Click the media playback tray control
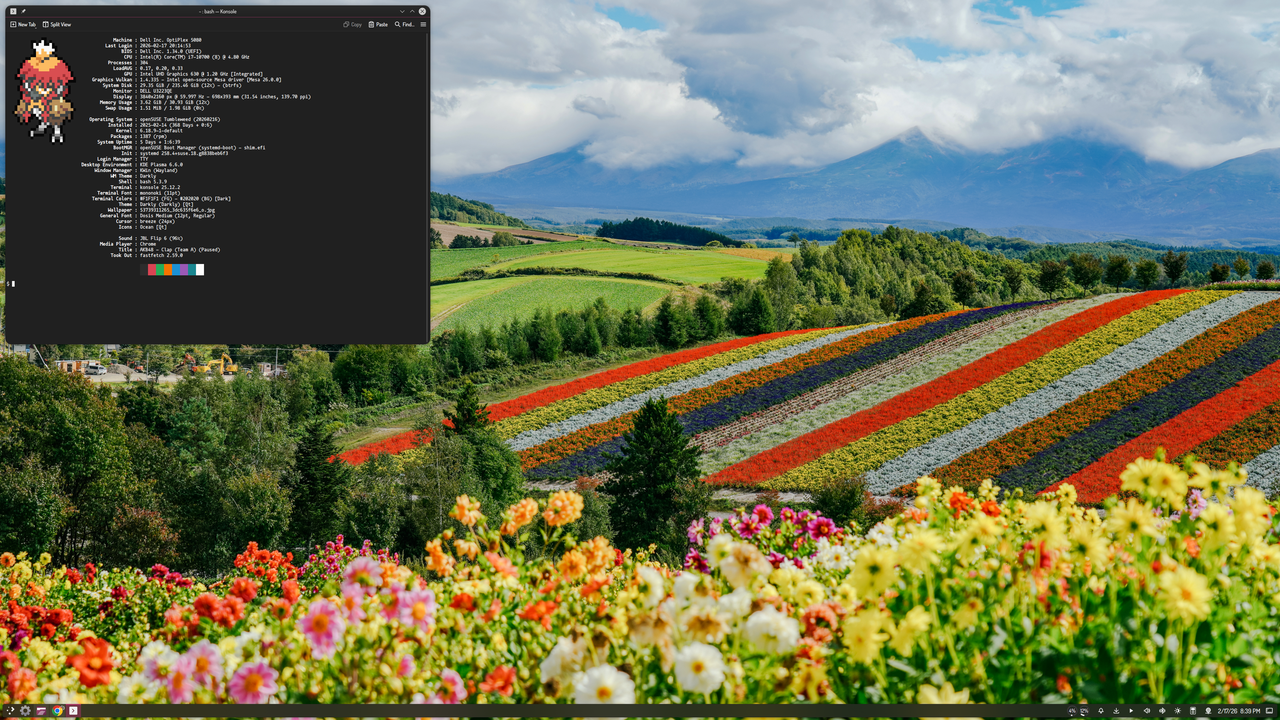Image resolution: width=1280 pixels, height=720 pixels. tap(1131, 711)
